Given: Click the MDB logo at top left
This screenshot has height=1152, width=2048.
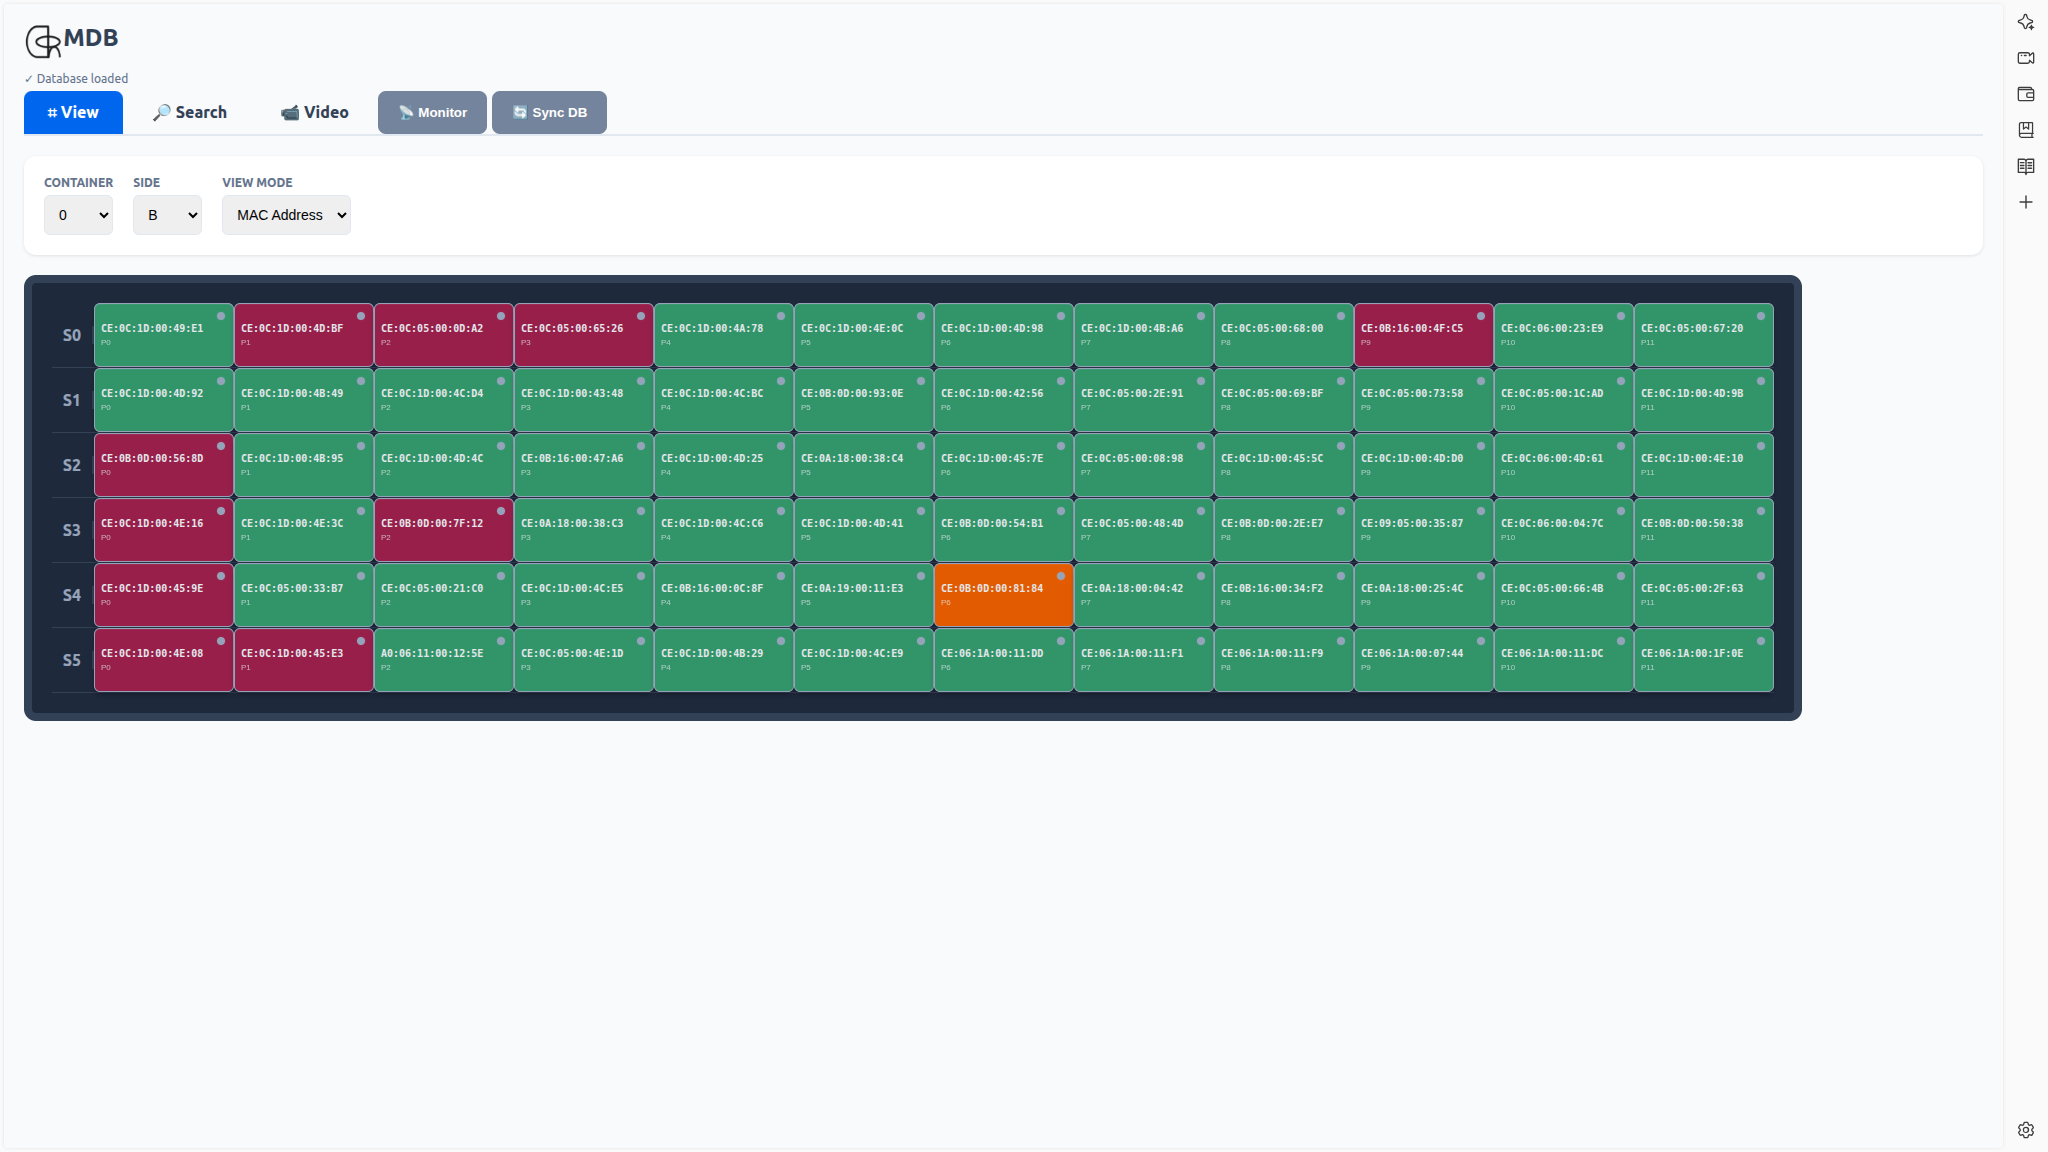Looking at the screenshot, I should 71,40.
